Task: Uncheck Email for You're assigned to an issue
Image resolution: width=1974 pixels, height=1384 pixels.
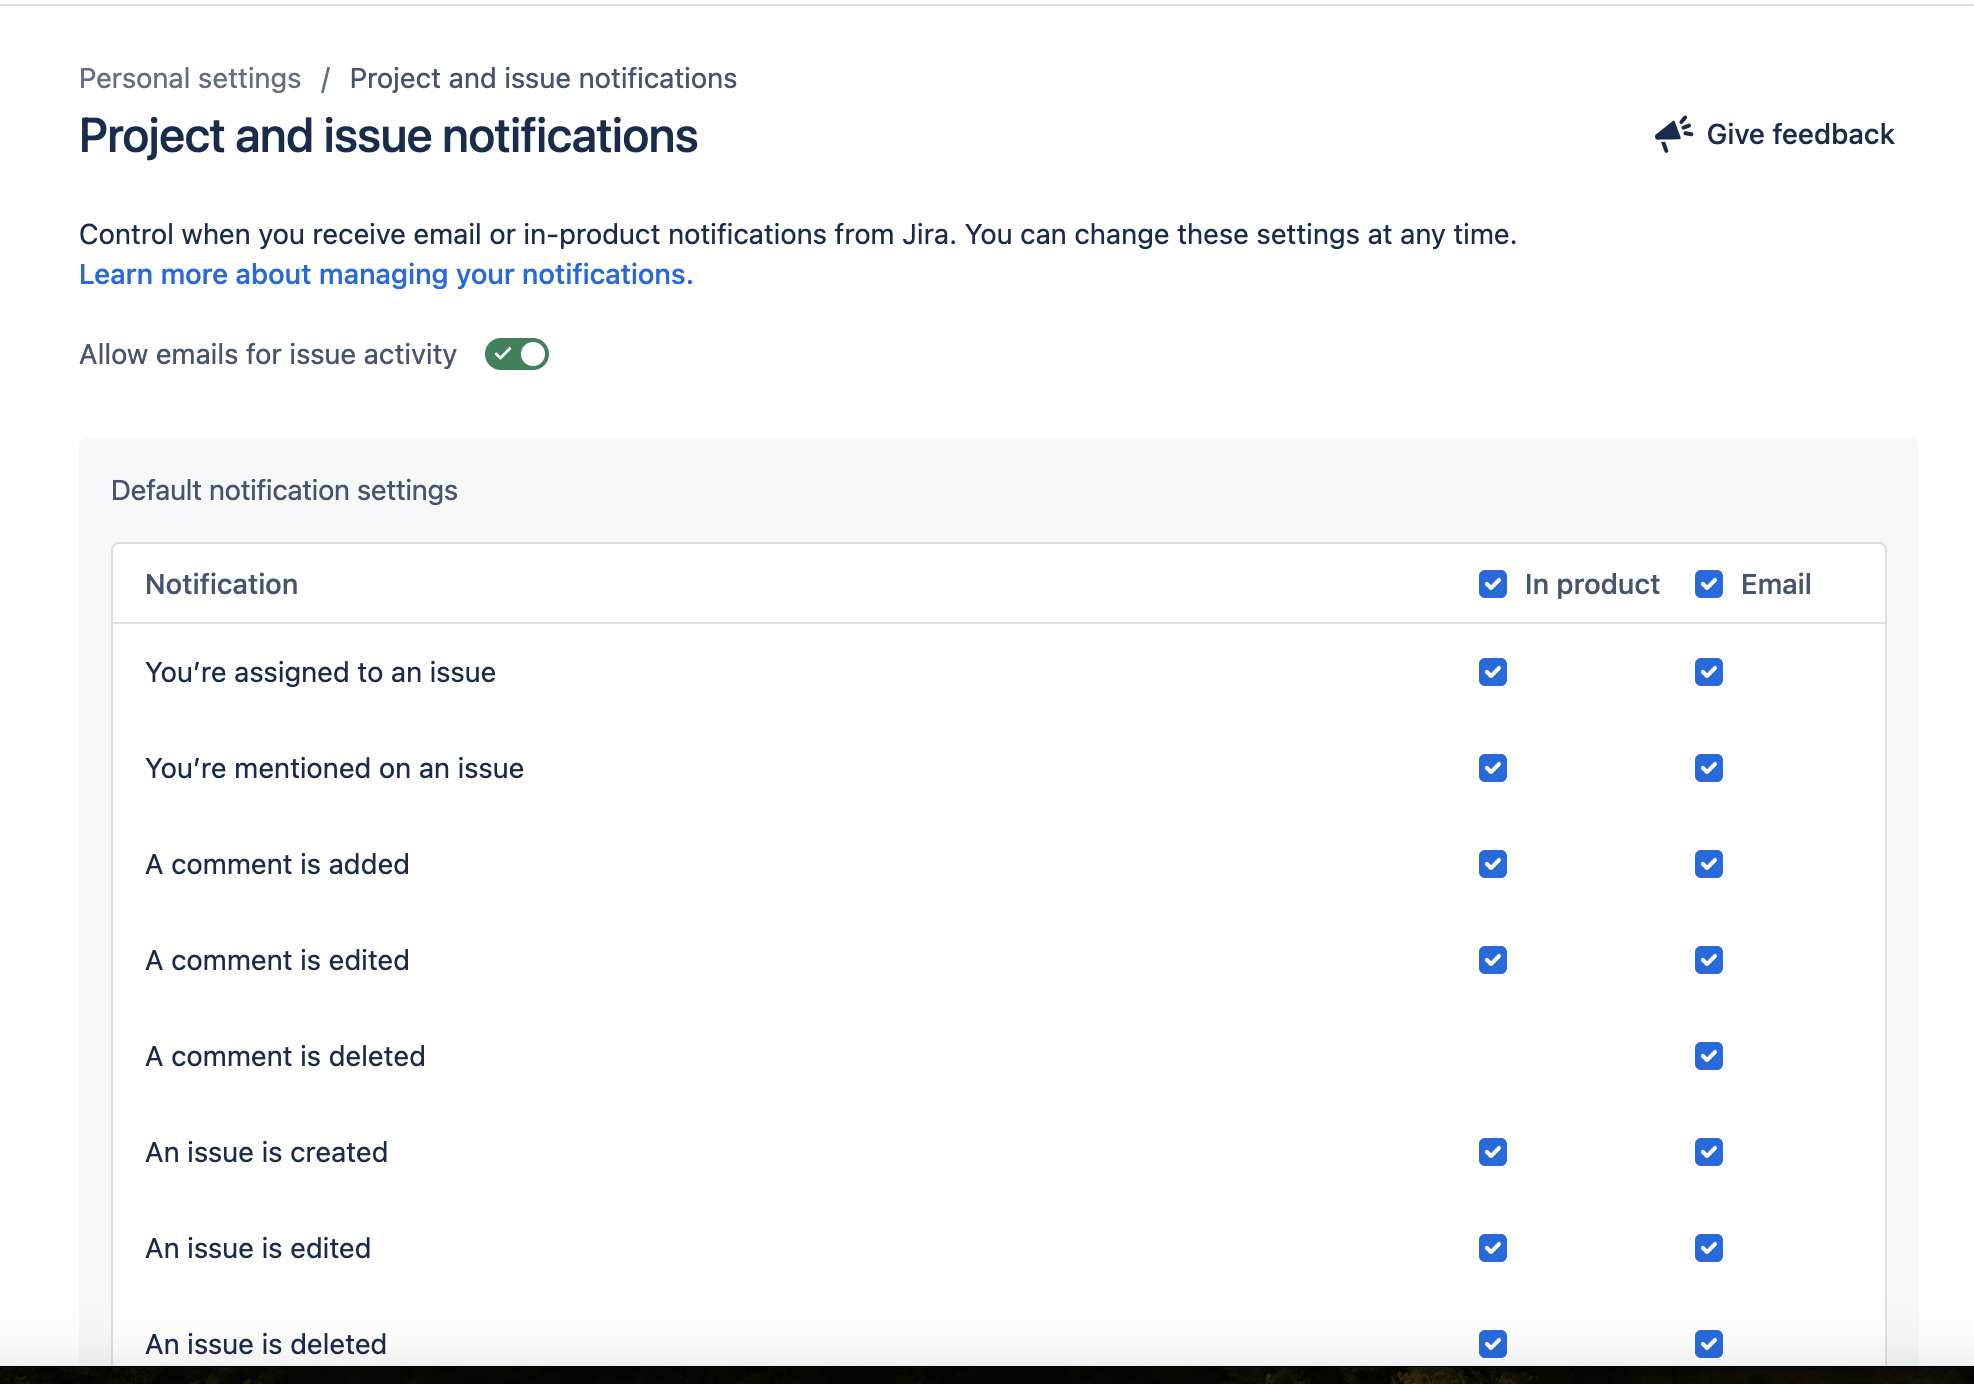Action: point(1709,672)
